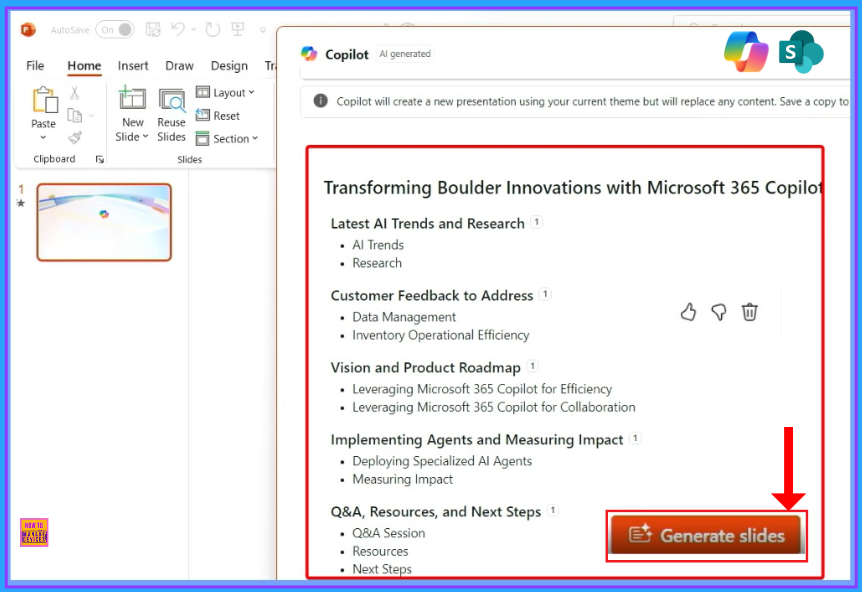862x592 pixels.
Task: Click the Generate slides button
Action: click(x=706, y=535)
